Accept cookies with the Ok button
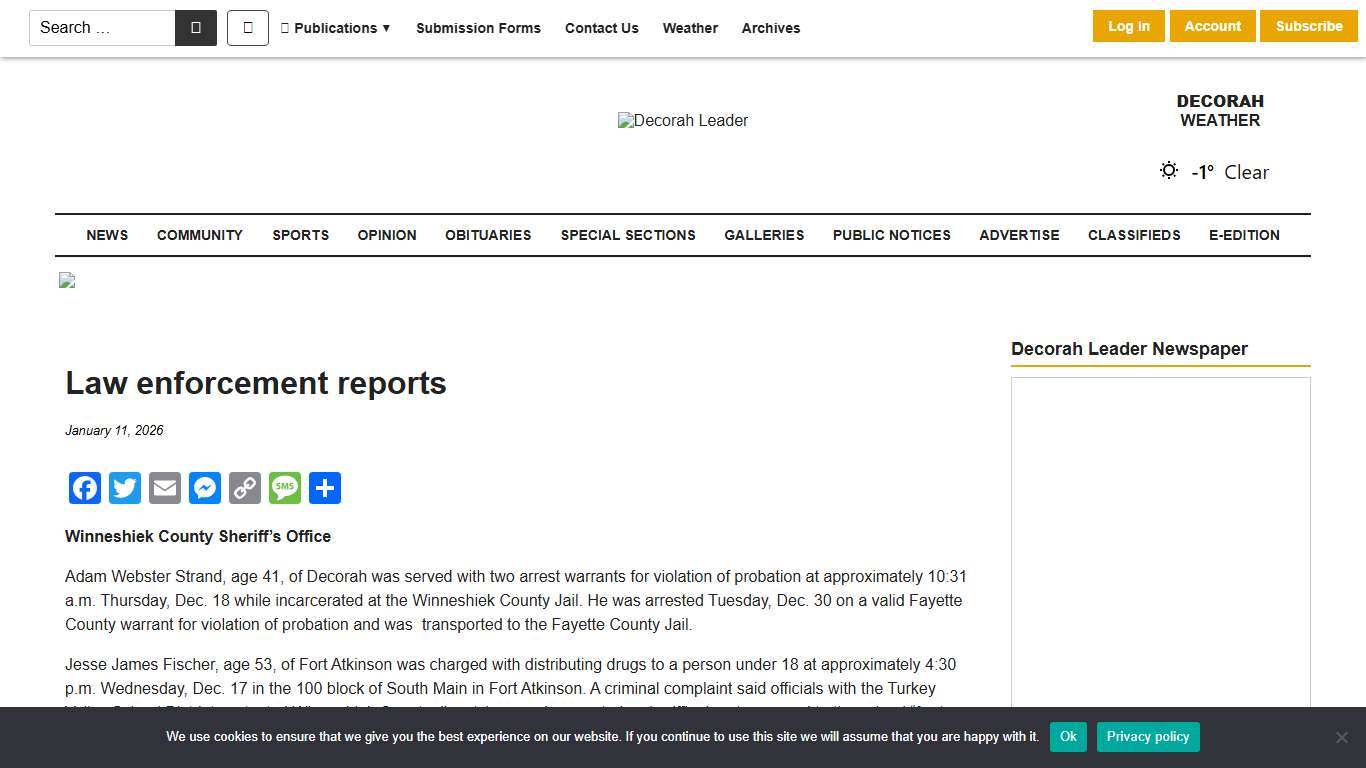 coord(1067,736)
